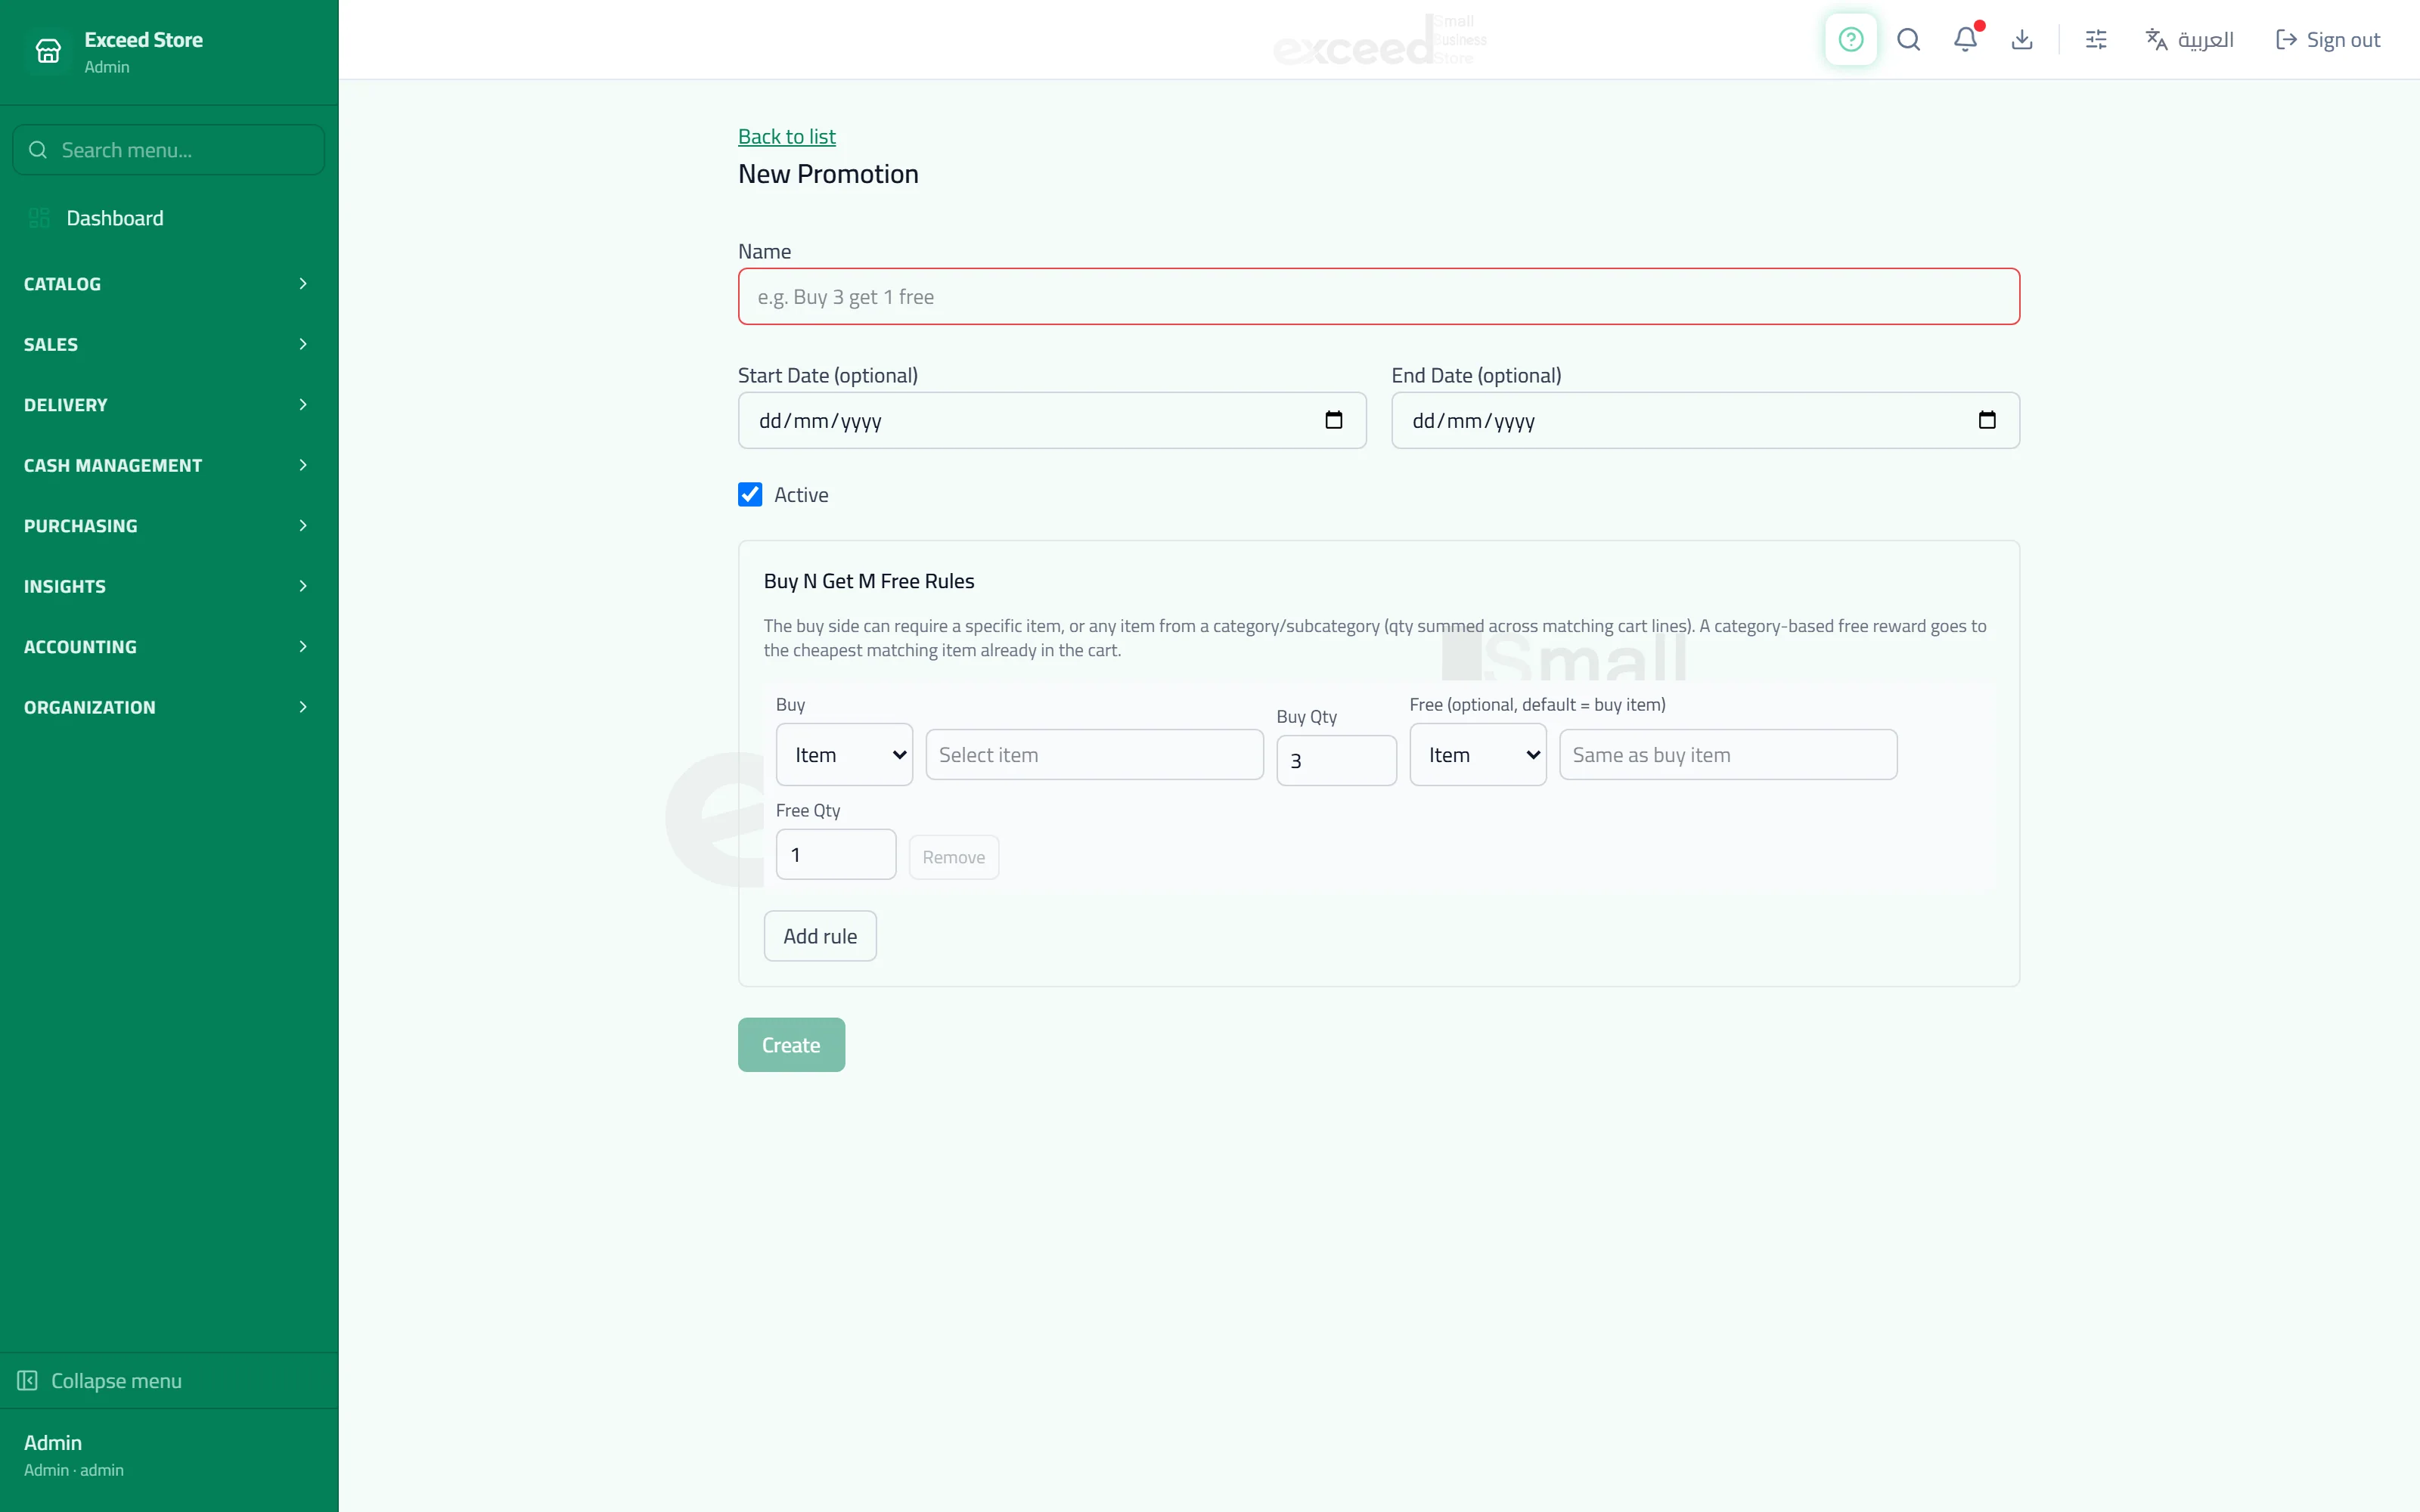Expand the ACCOUNTING menu section

pyautogui.click(x=168, y=647)
